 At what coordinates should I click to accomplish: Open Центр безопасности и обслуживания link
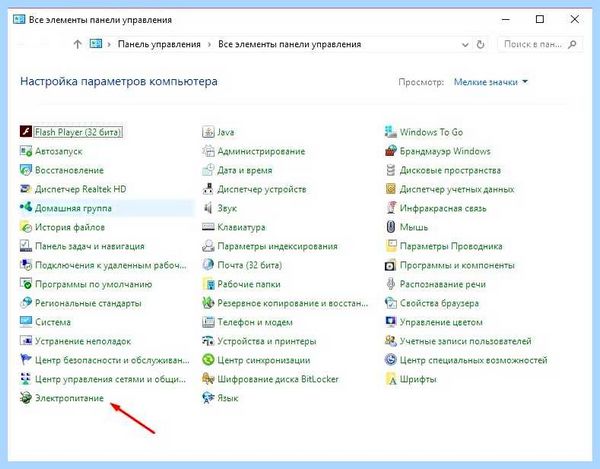[112, 360]
